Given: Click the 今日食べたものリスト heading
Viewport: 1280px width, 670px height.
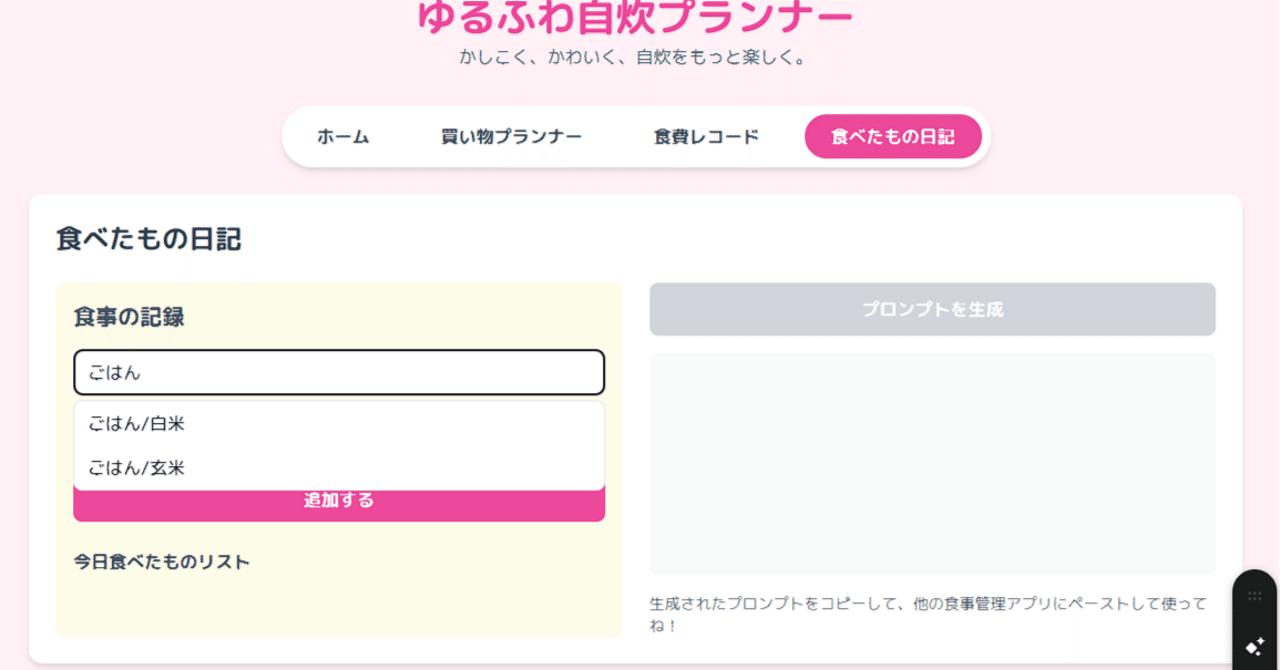Looking at the screenshot, I should 162,562.
